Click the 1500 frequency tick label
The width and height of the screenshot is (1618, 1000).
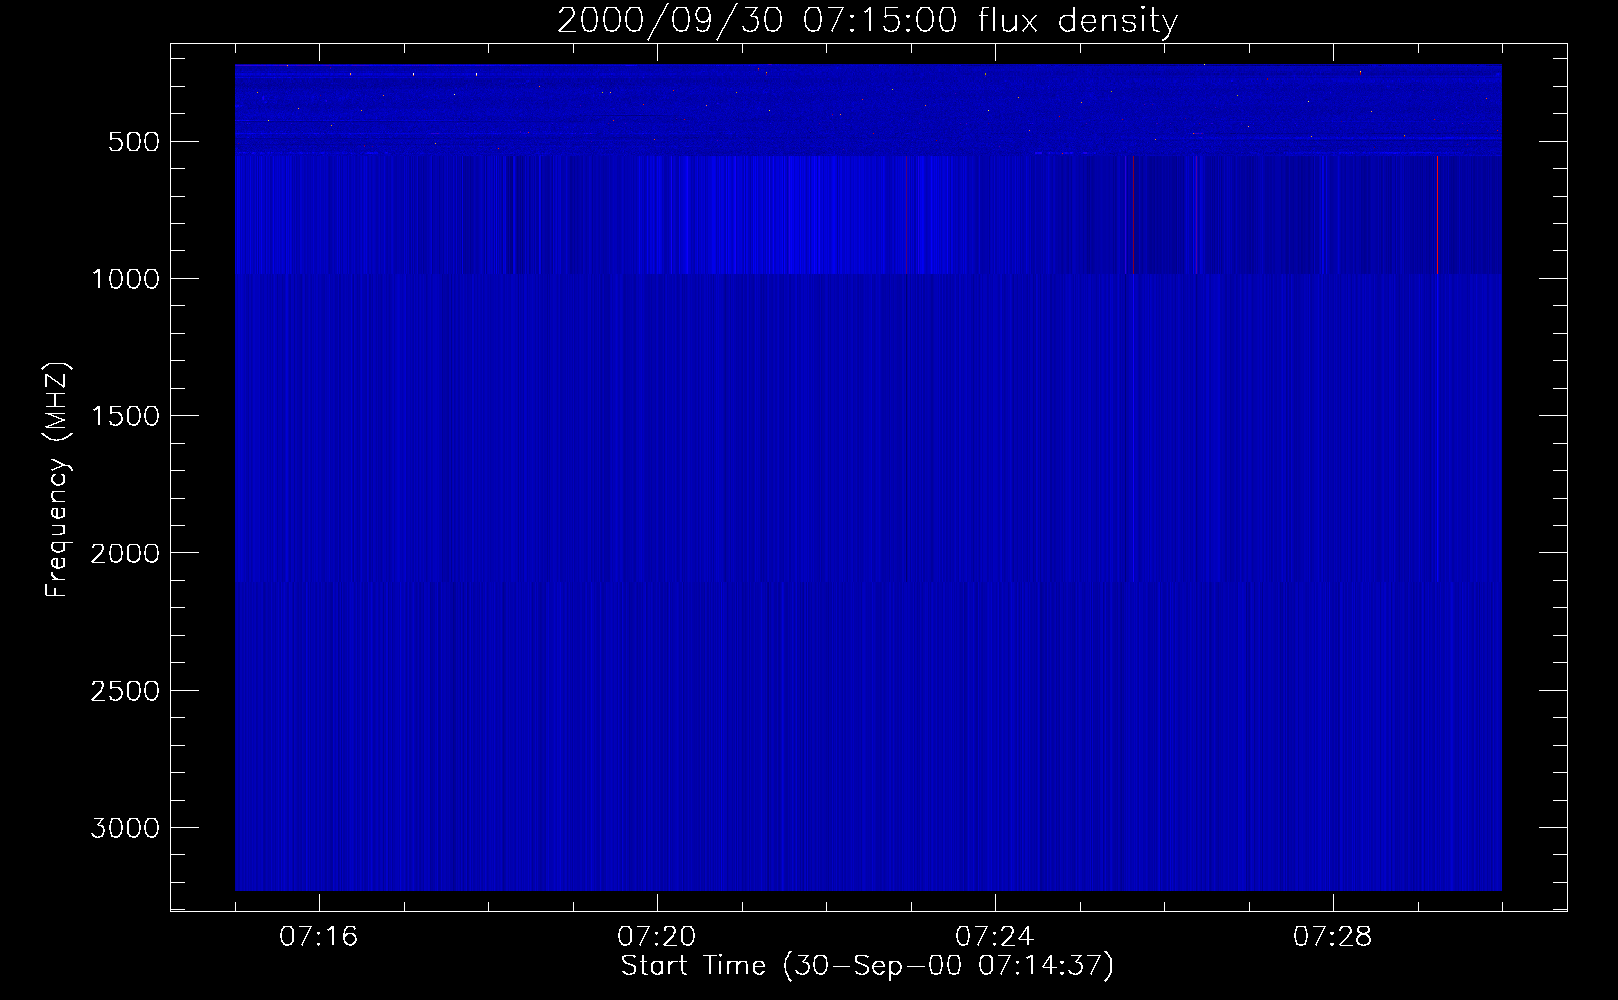(125, 416)
